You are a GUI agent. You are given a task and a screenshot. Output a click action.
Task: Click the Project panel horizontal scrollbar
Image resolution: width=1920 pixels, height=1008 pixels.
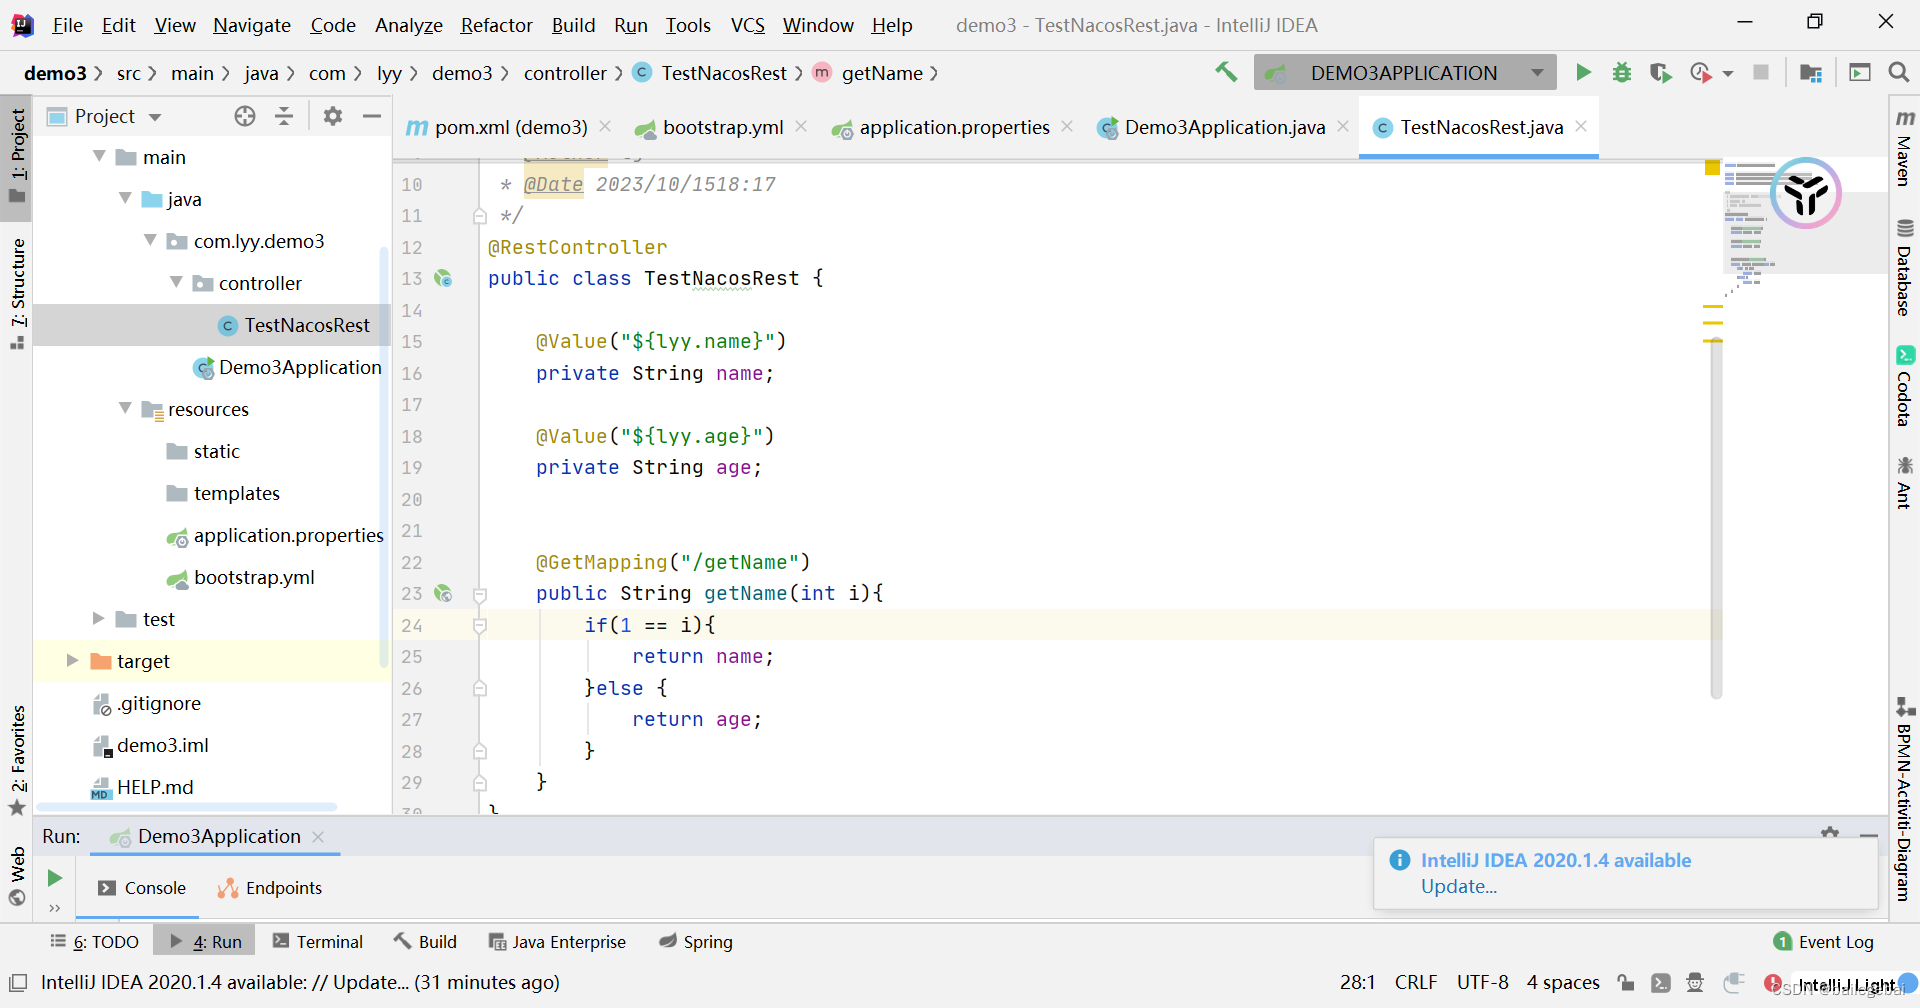coord(187,806)
